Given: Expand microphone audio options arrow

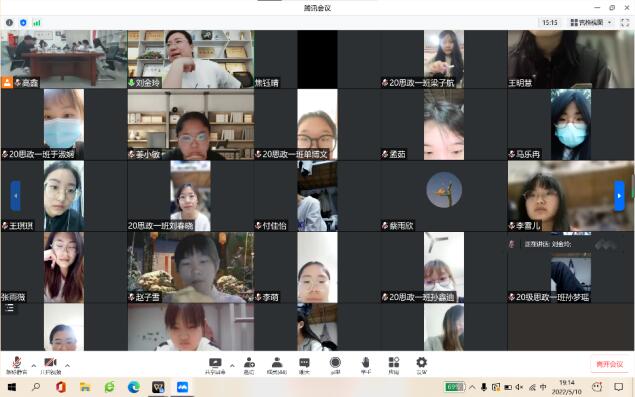Looking at the screenshot, I should [x=34, y=365].
